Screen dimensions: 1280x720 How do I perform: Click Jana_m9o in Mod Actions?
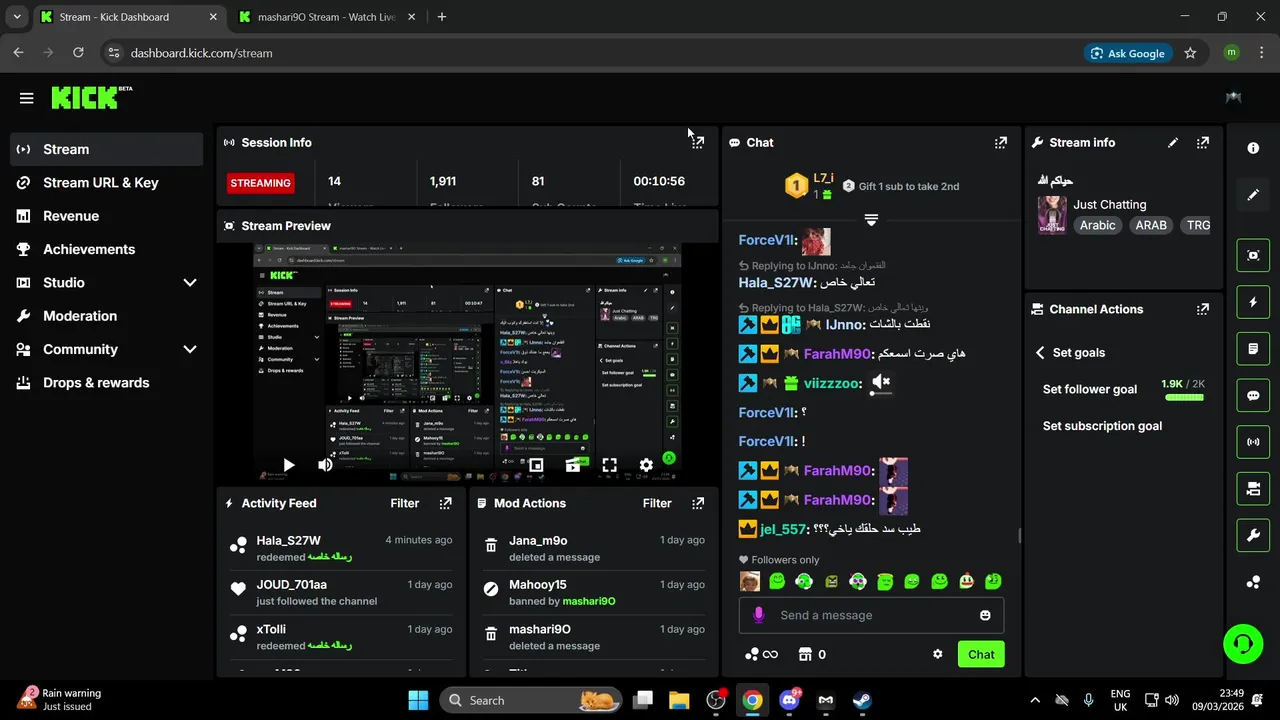point(538,540)
